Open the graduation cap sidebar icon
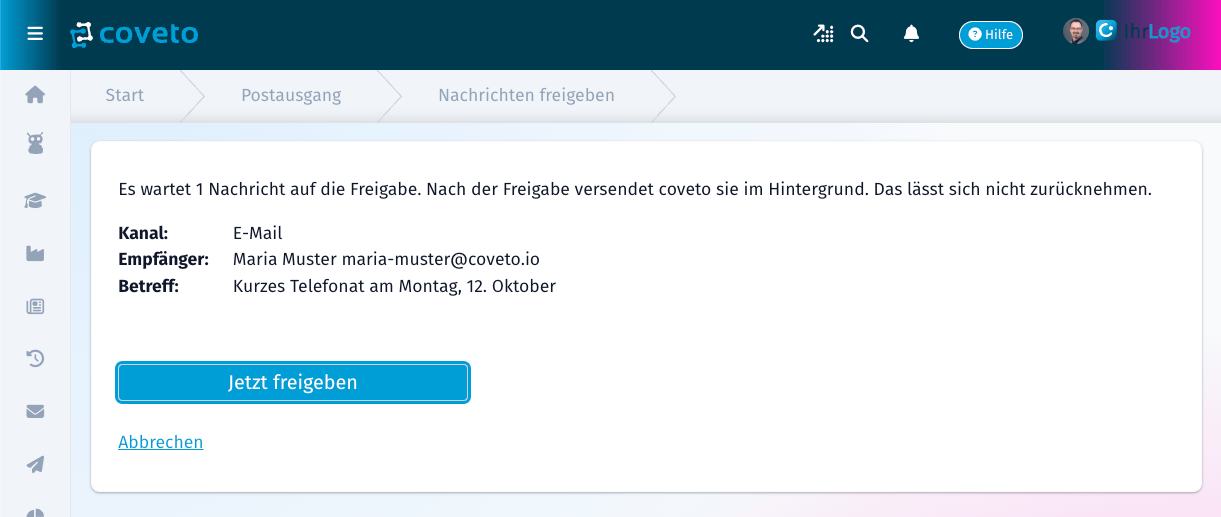This screenshot has width=1221, height=517. click(35, 200)
